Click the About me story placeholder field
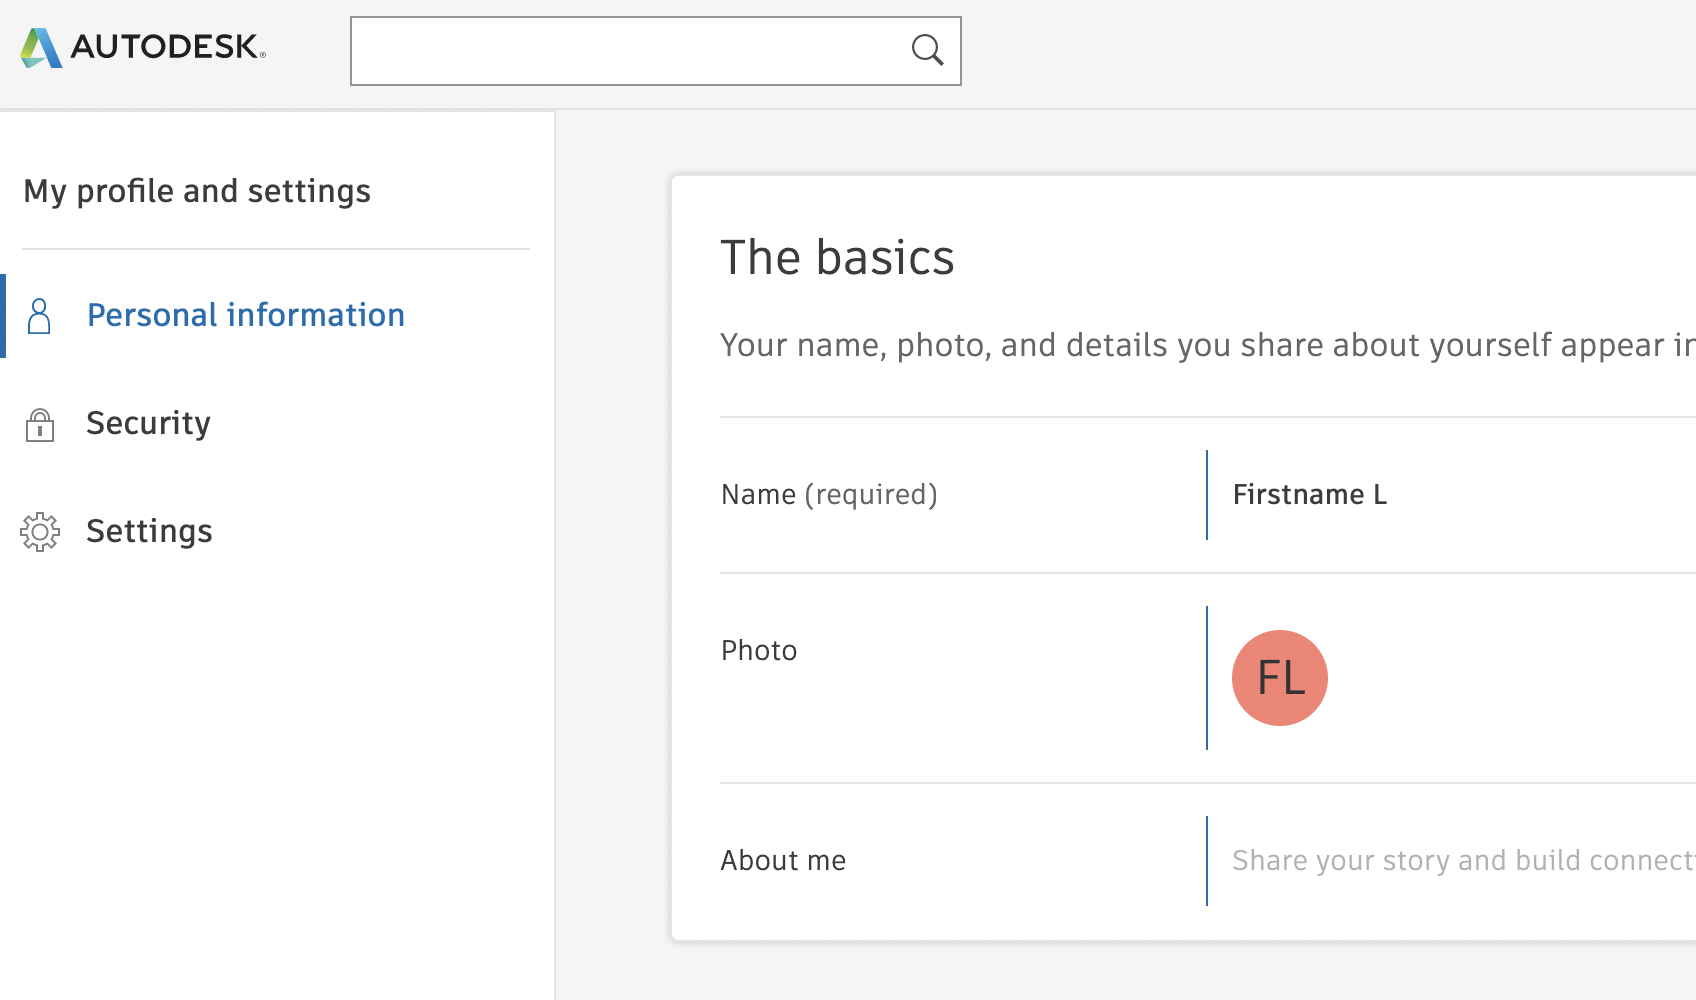Viewport: 1696px width, 1000px height. (1460, 861)
